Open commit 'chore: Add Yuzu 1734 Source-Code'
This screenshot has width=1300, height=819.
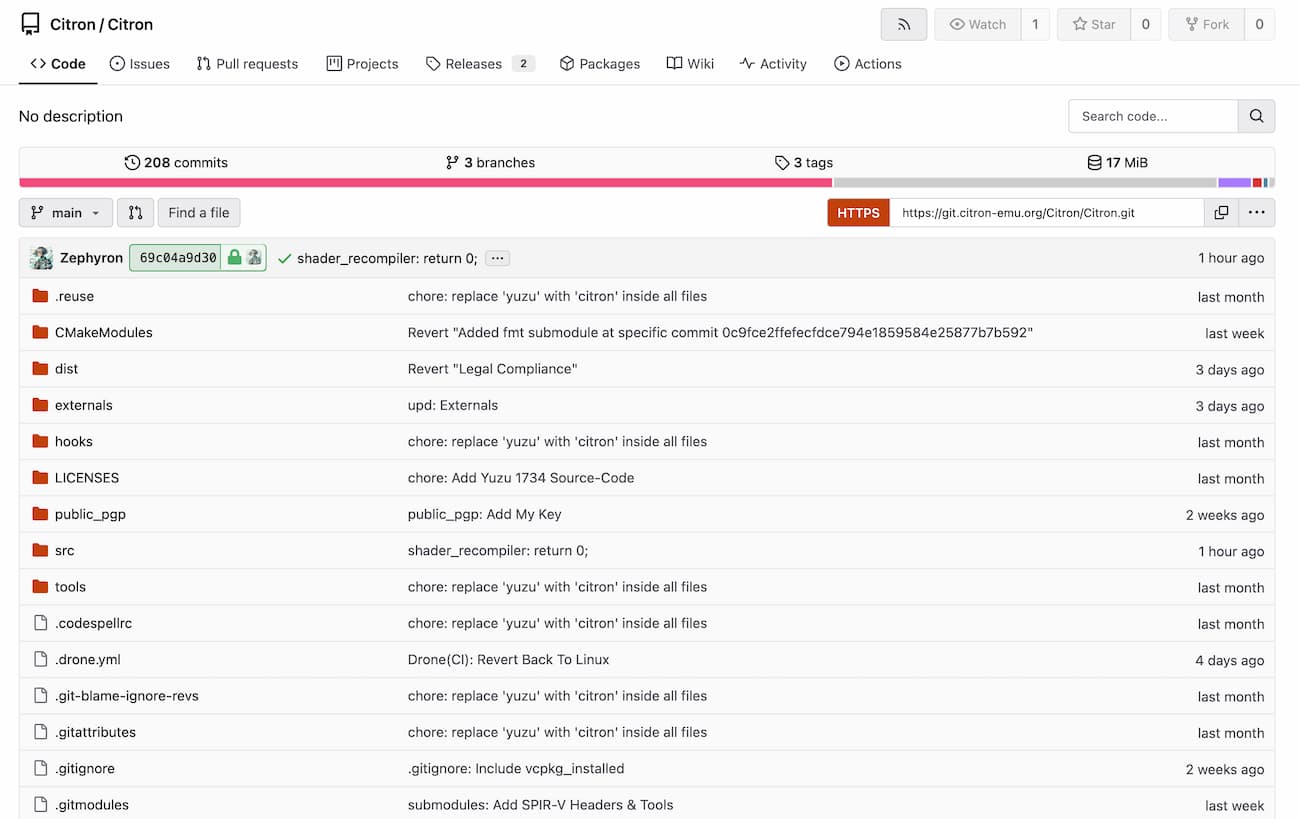coord(521,478)
